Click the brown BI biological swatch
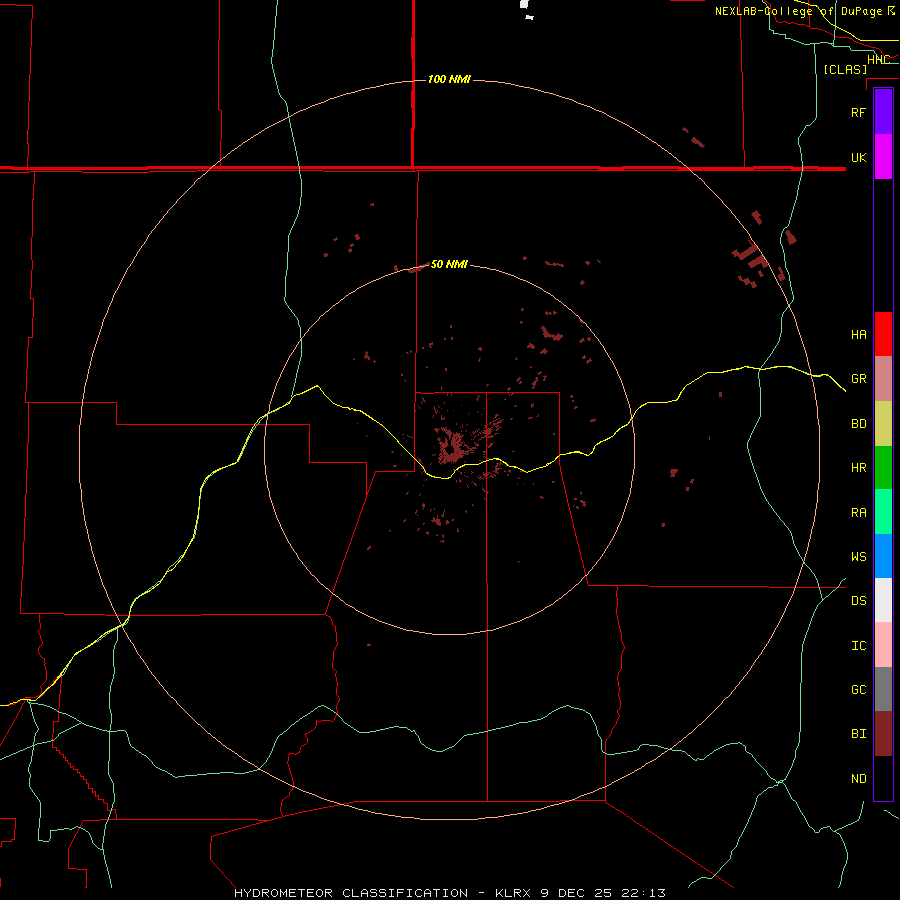 click(x=883, y=734)
